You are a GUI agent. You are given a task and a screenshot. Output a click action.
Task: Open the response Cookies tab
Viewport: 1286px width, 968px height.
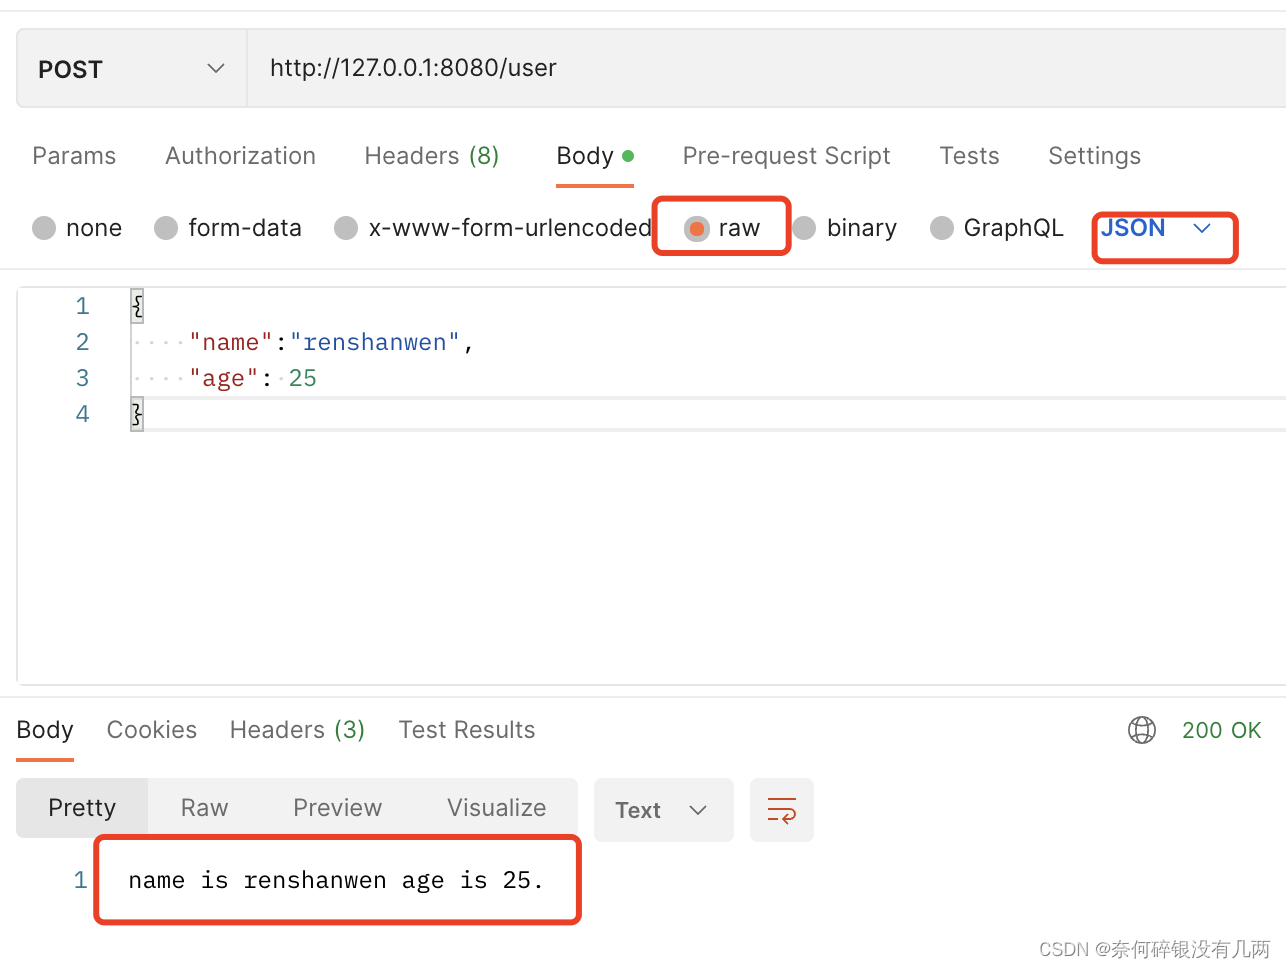tap(152, 730)
